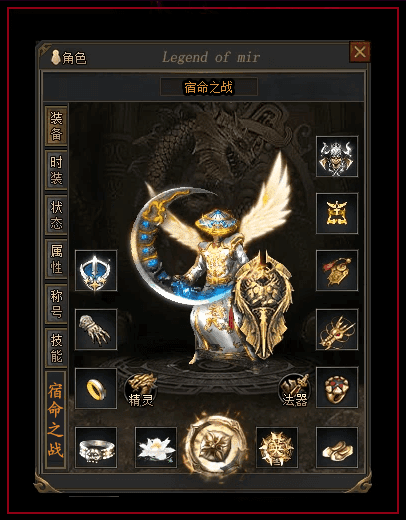Click the golden sunburst emblem slot
This screenshot has height=520, width=406.
point(277,447)
